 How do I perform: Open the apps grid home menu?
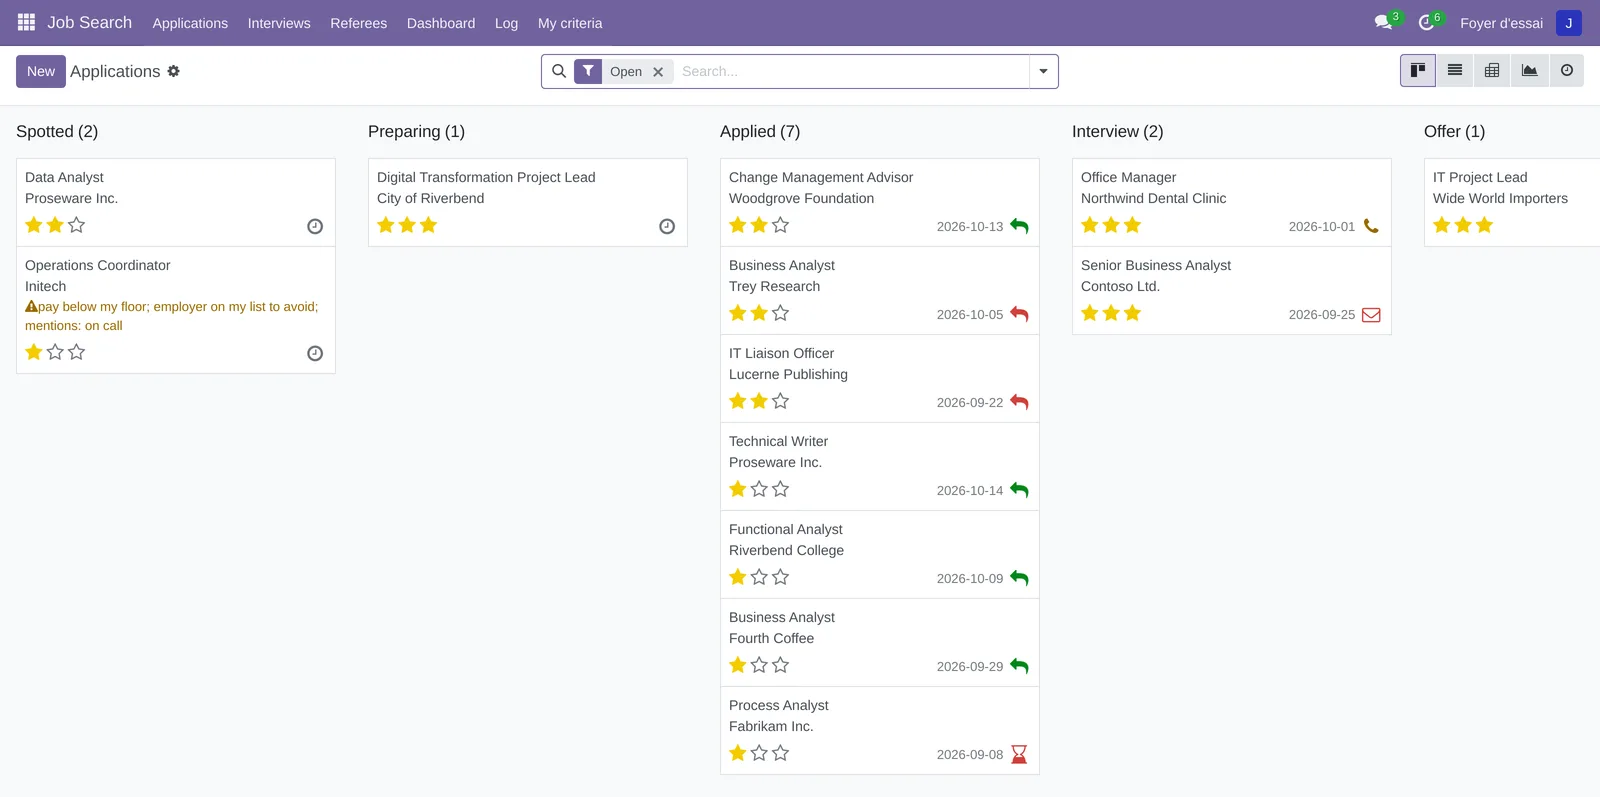(26, 22)
